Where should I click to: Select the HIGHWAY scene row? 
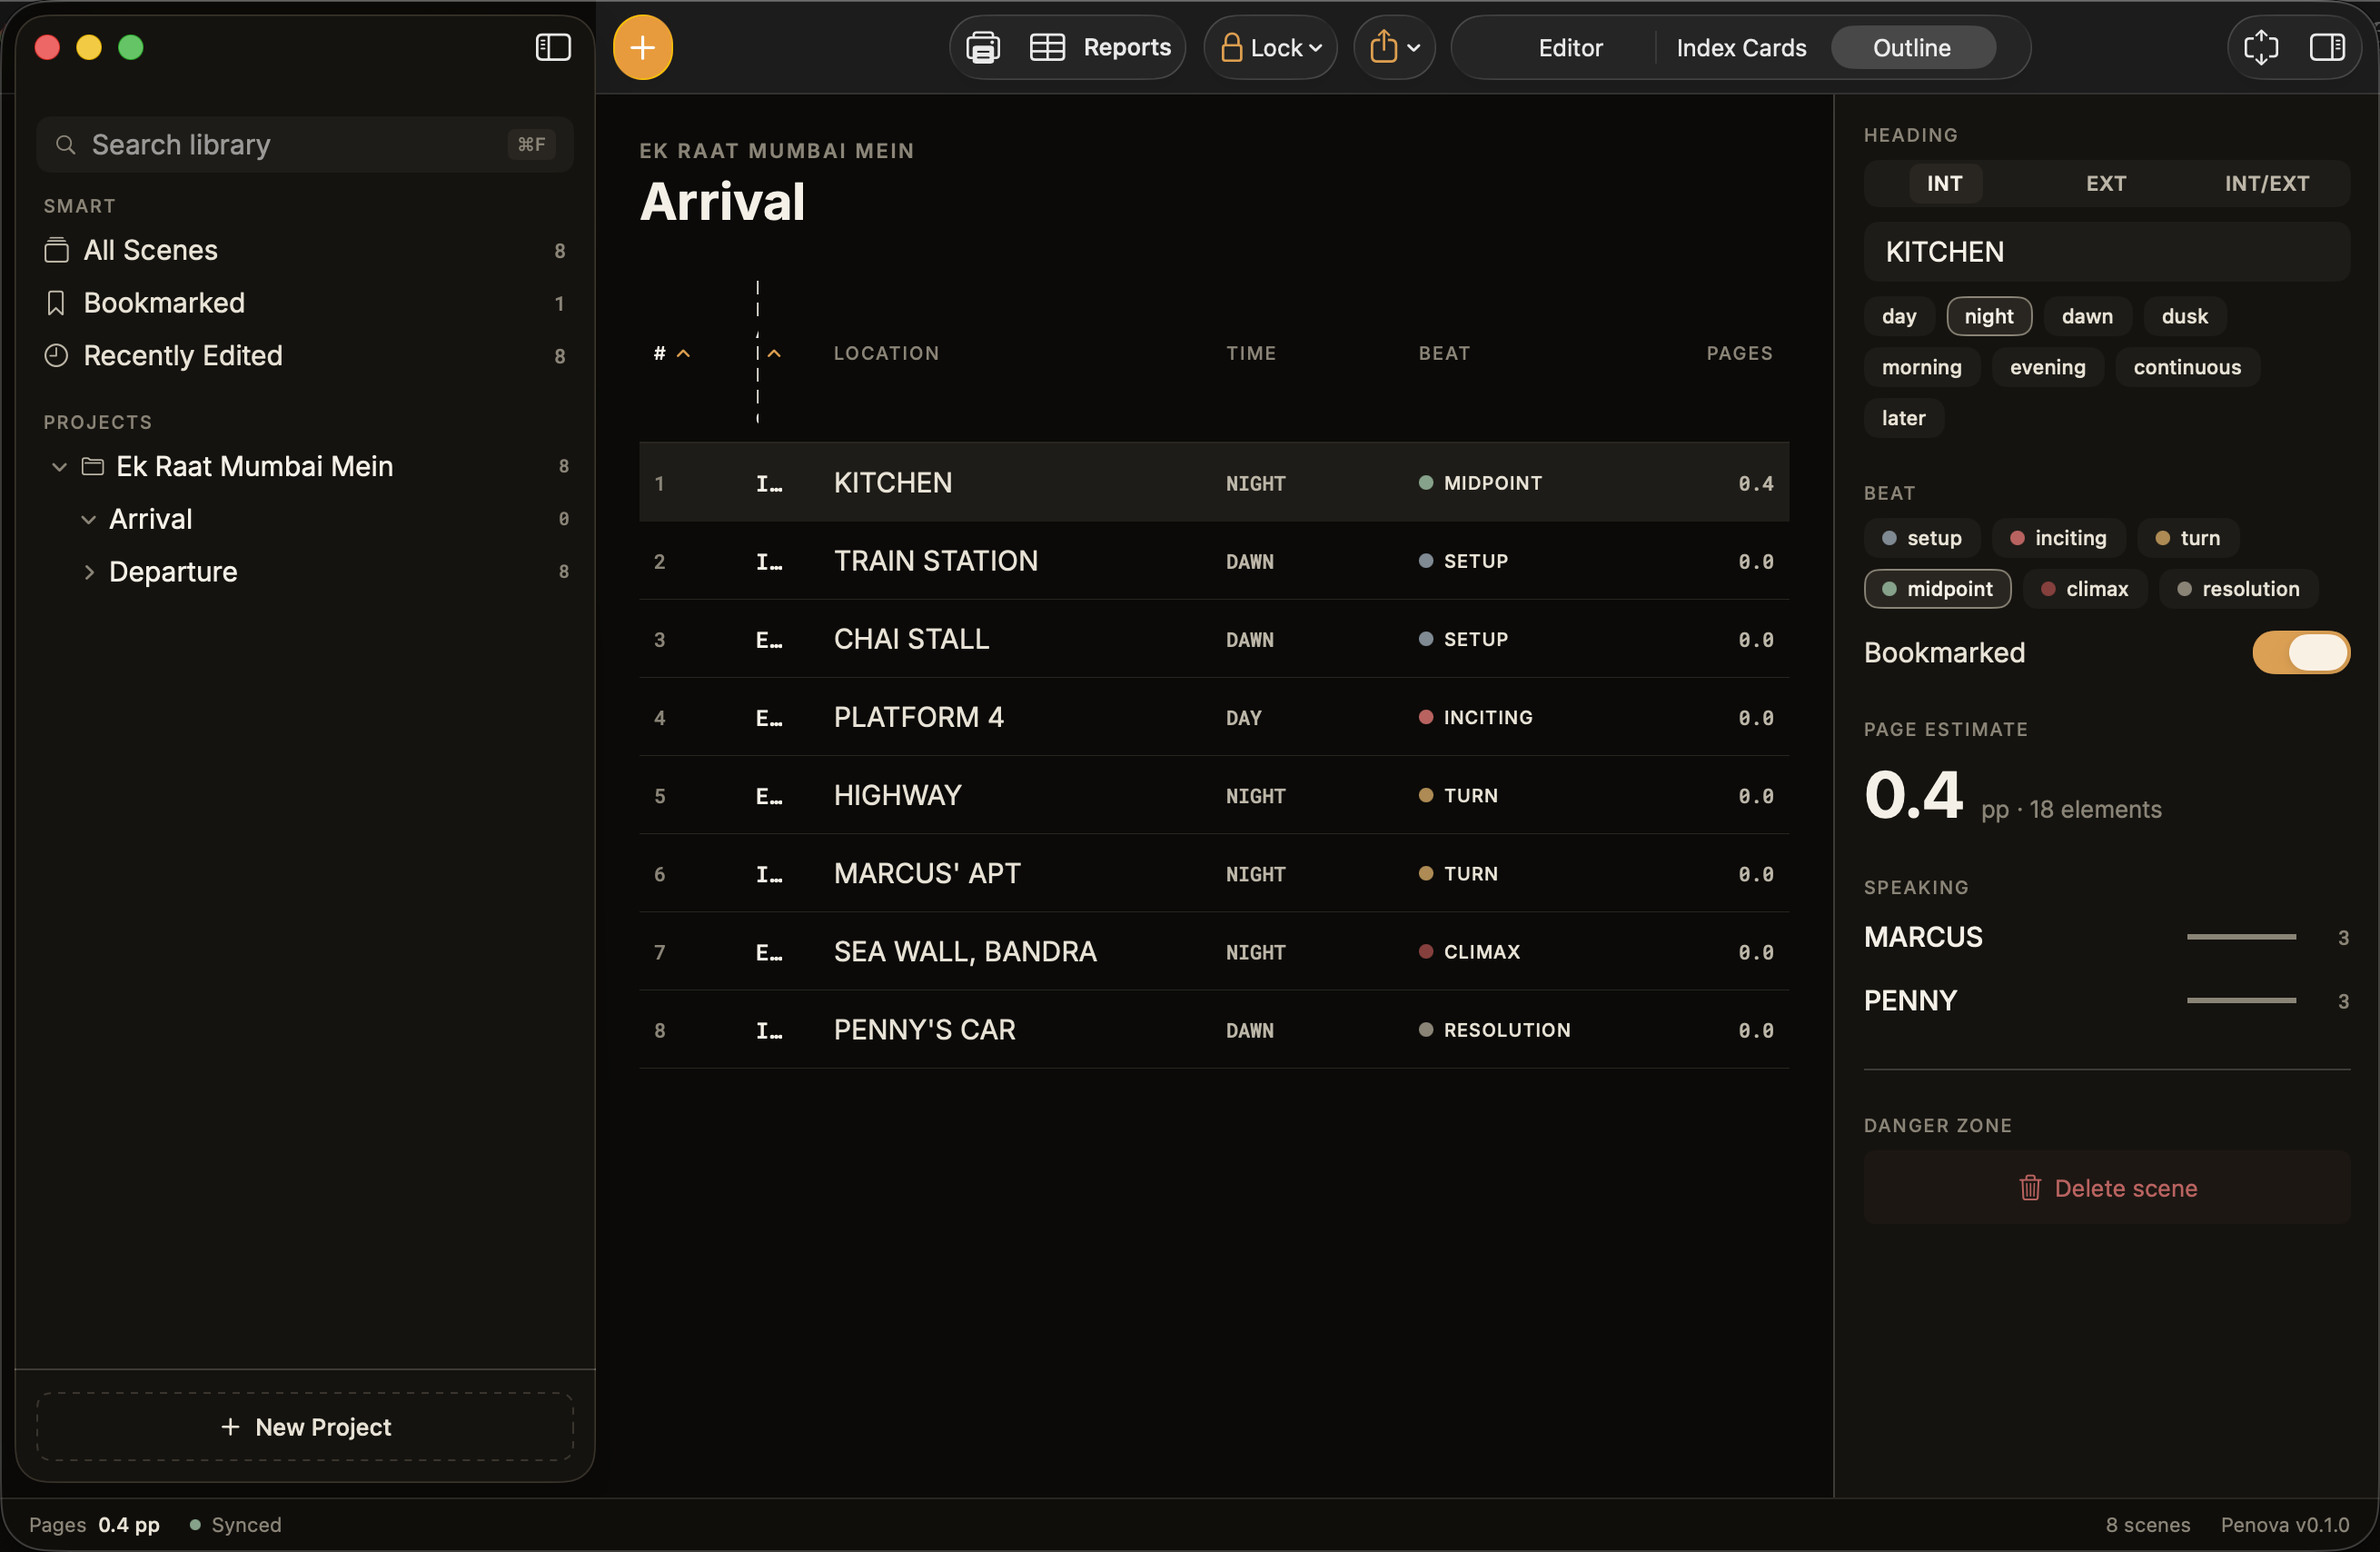(1213, 795)
